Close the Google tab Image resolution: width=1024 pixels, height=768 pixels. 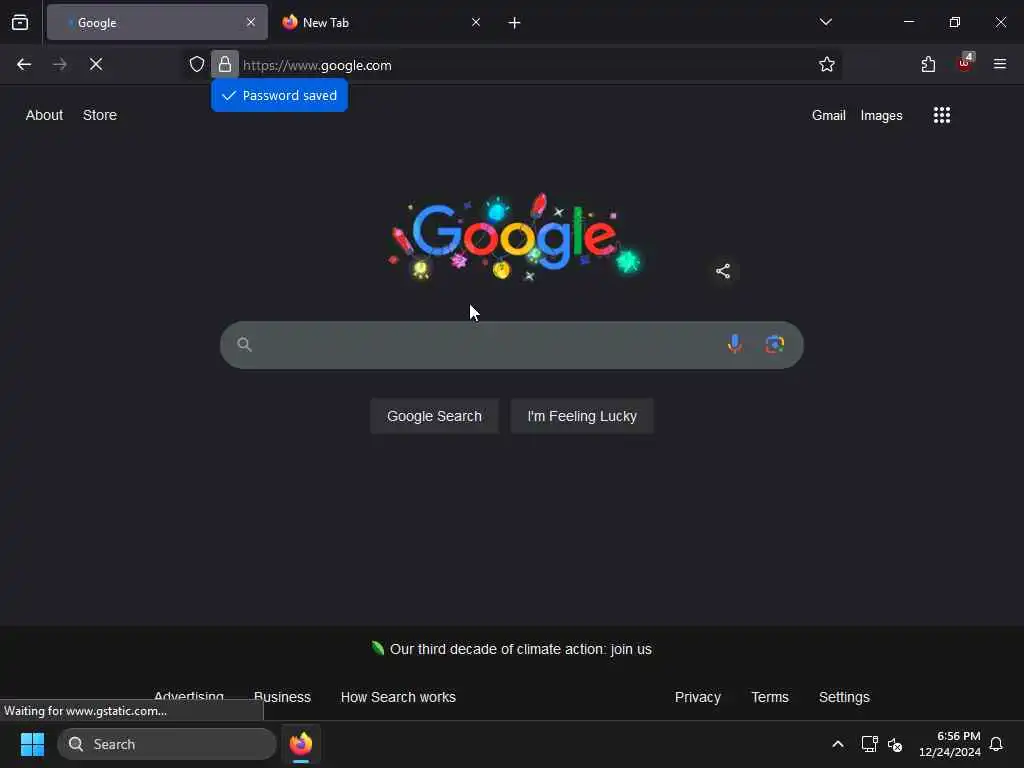[251, 22]
